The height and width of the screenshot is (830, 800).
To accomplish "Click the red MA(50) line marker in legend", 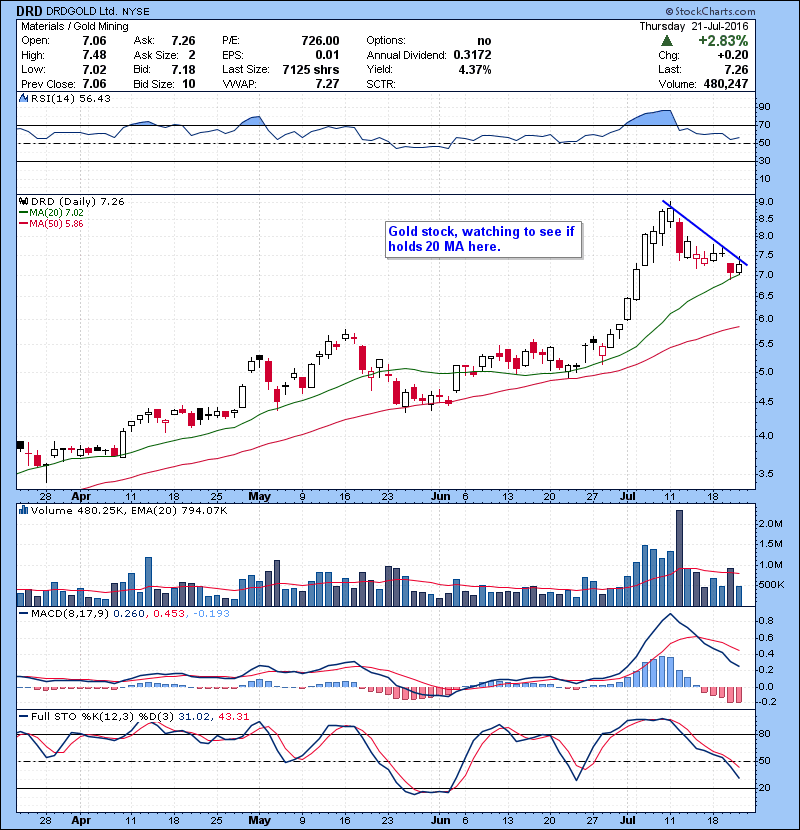I will click(24, 224).
